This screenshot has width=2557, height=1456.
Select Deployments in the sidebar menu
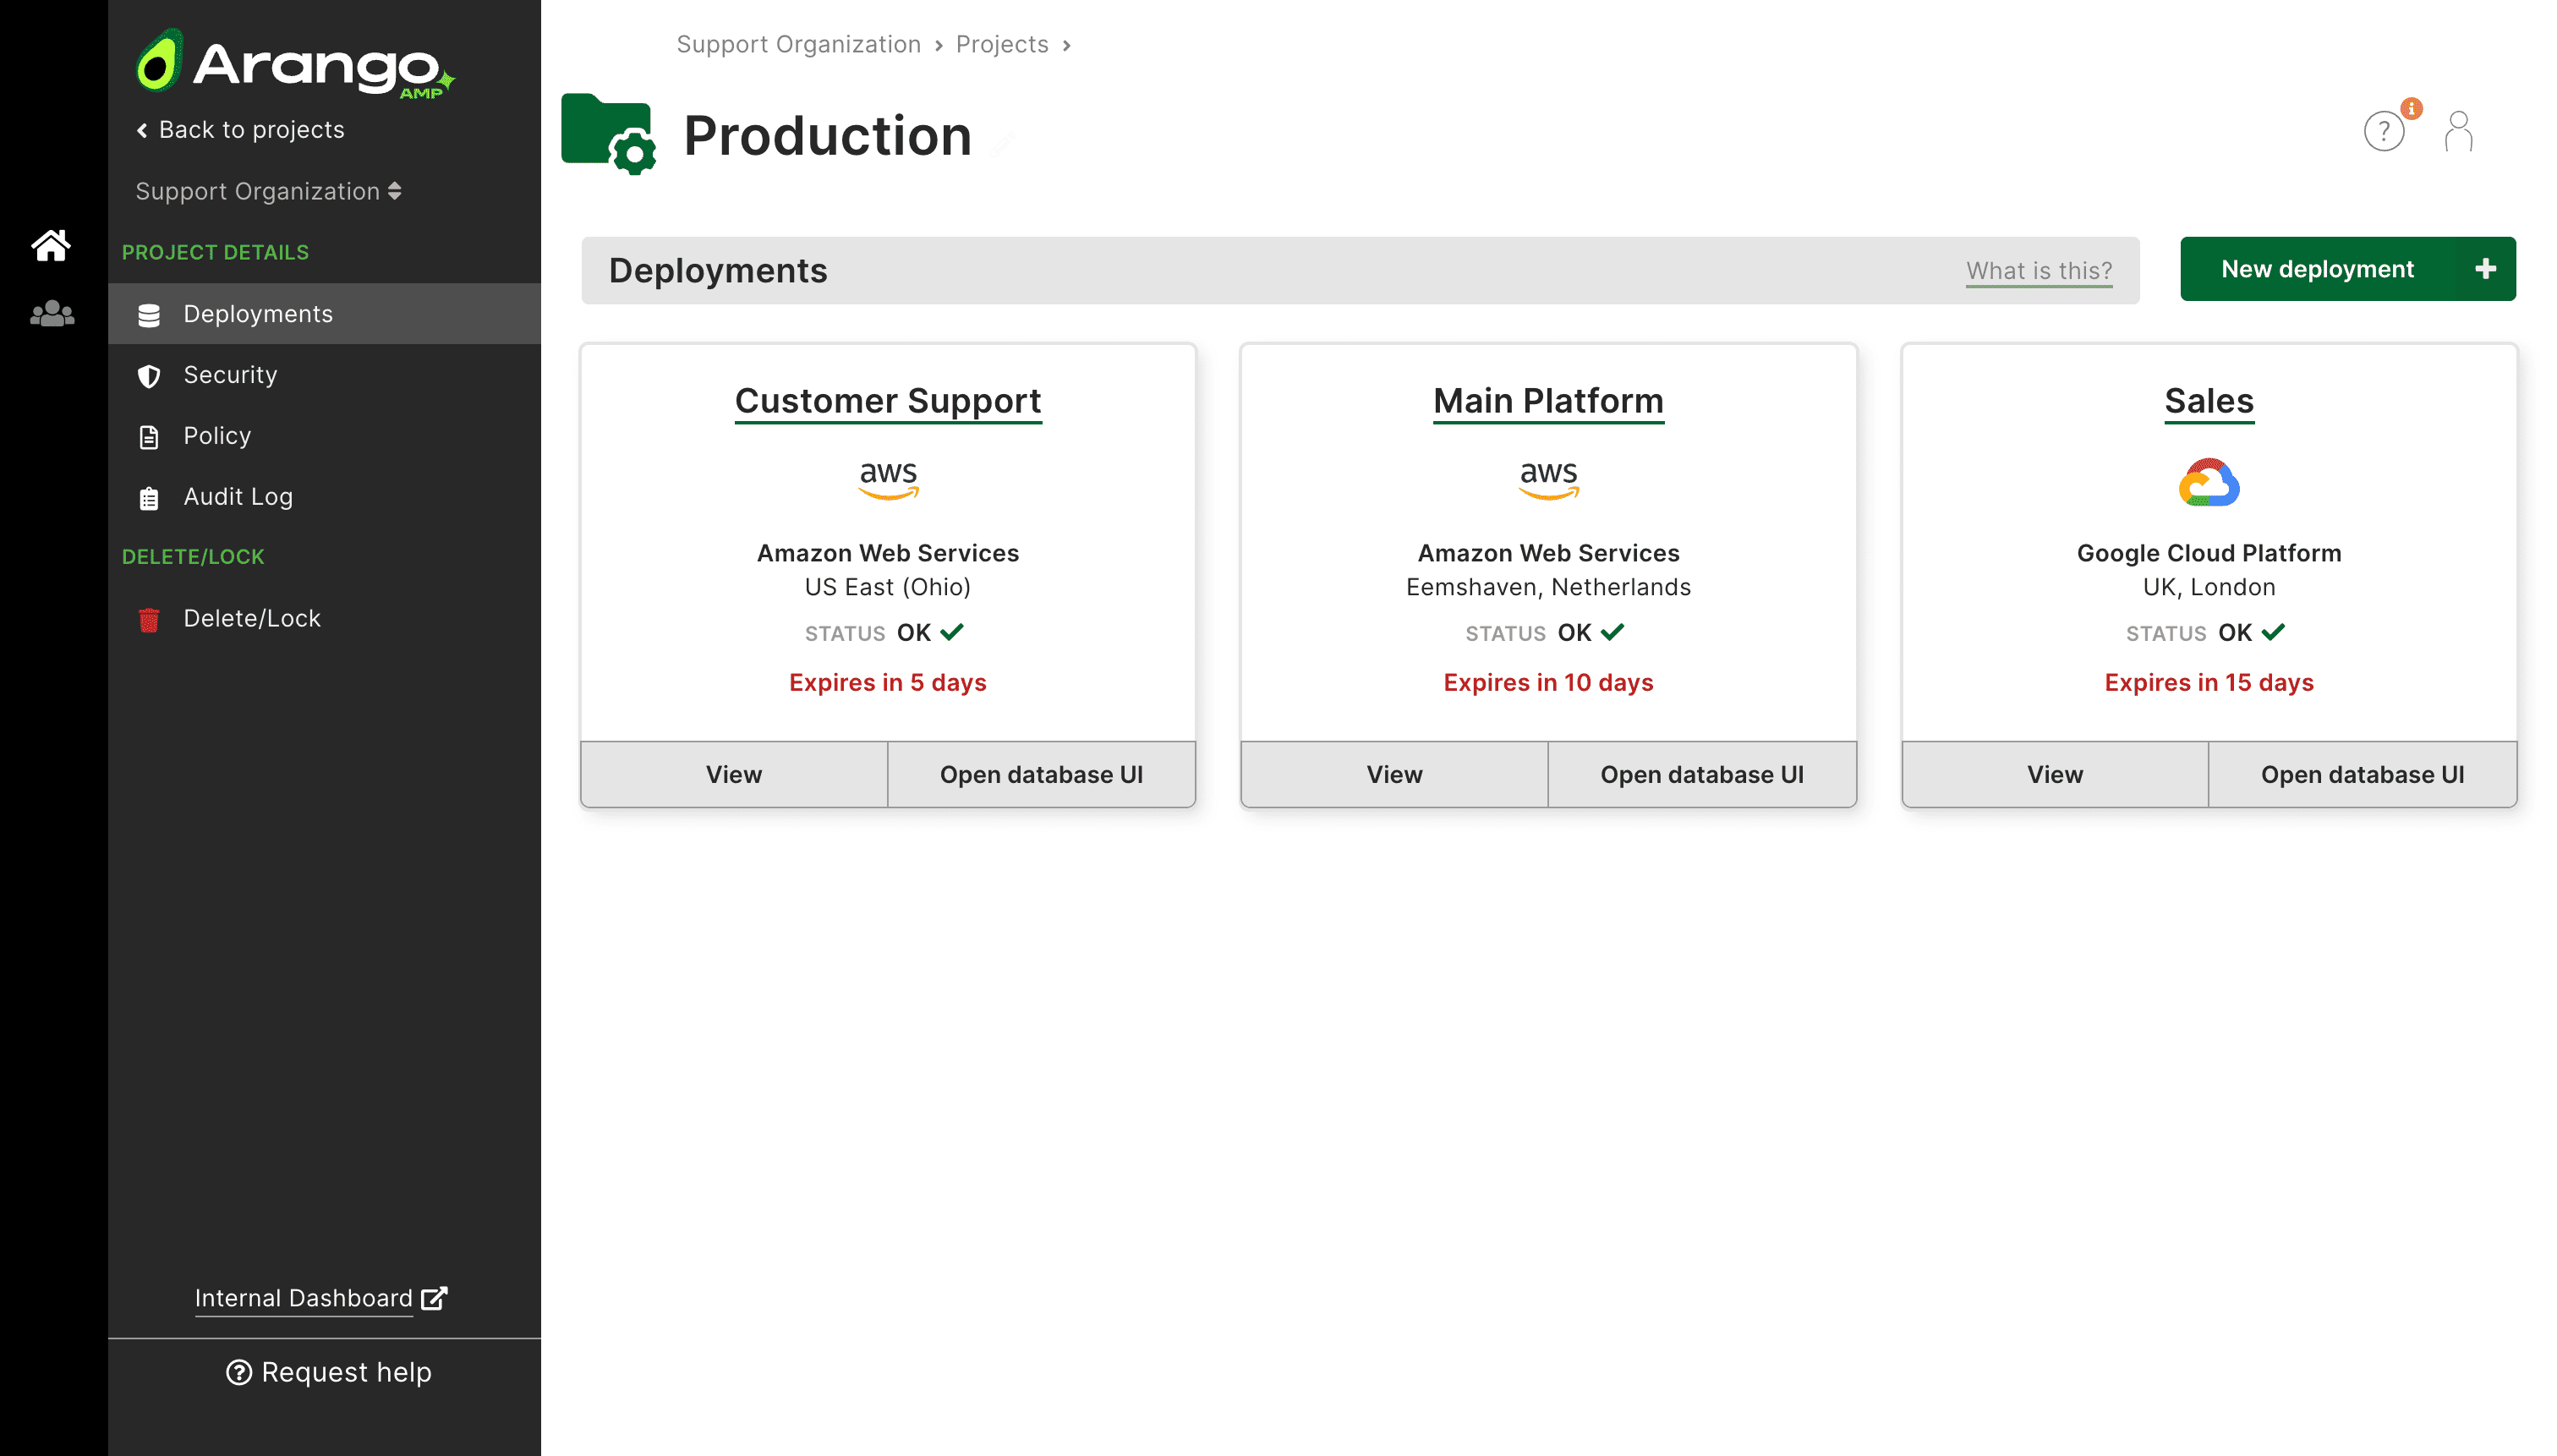click(x=258, y=314)
